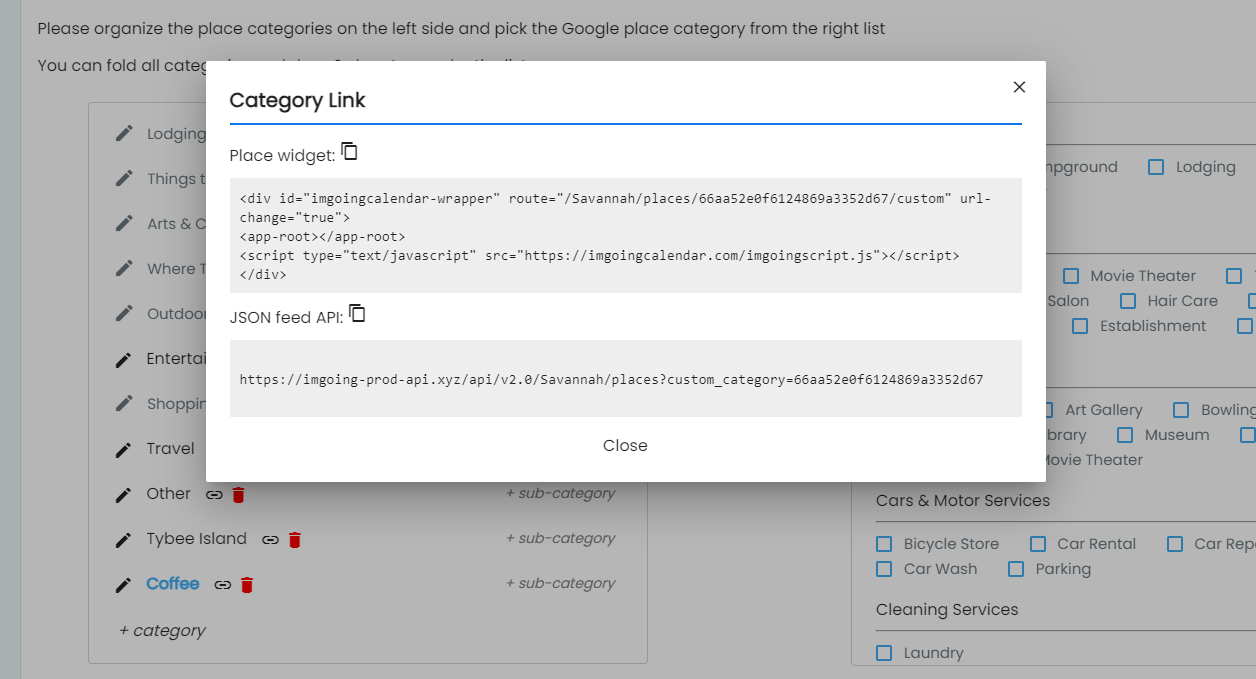The height and width of the screenshot is (679, 1256).
Task: Delete the Other category
Action: (x=238, y=494)
